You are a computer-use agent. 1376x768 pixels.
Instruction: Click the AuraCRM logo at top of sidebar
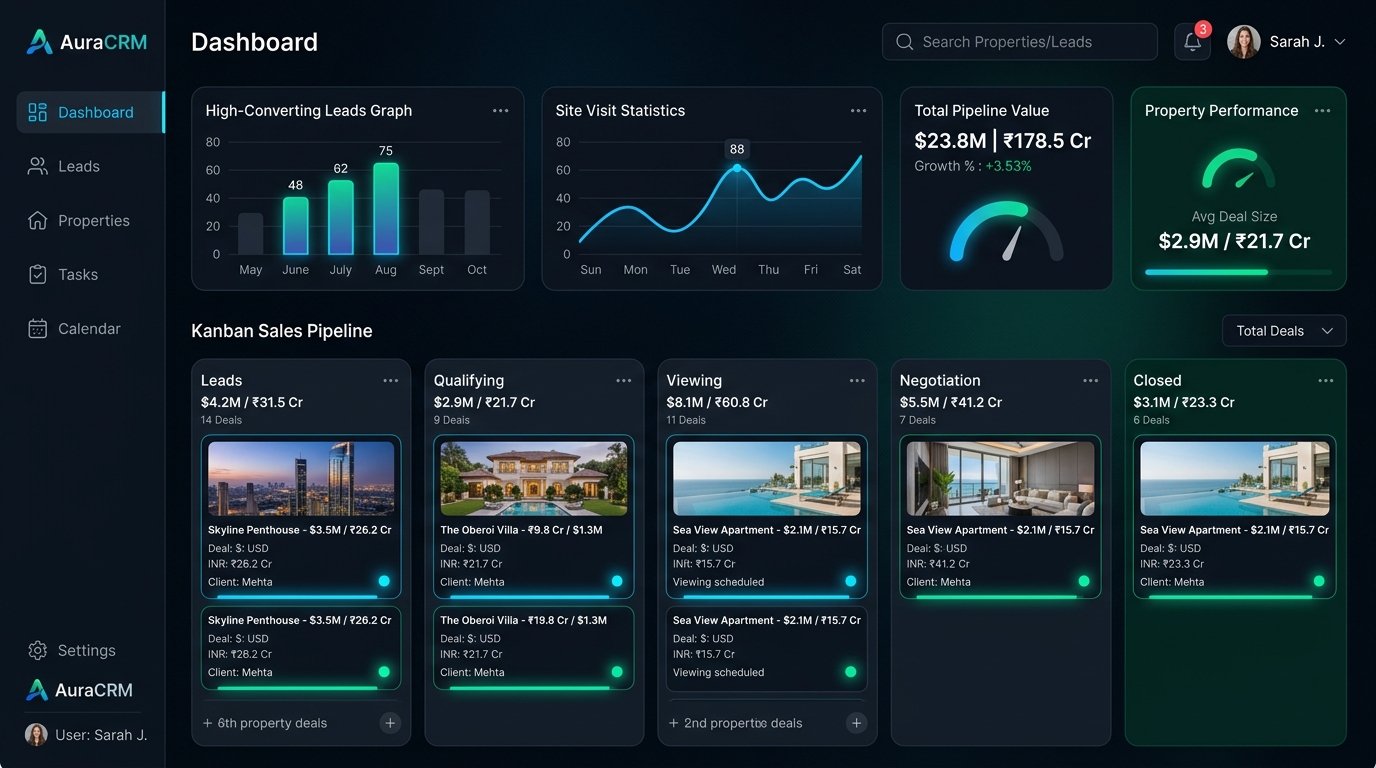click(x=86, y=42)
